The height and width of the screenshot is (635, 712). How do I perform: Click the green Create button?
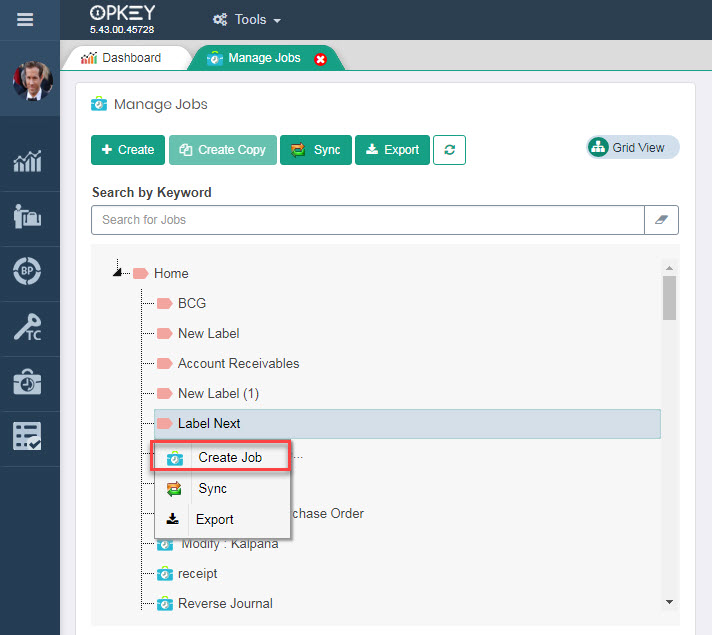(128, 150)
